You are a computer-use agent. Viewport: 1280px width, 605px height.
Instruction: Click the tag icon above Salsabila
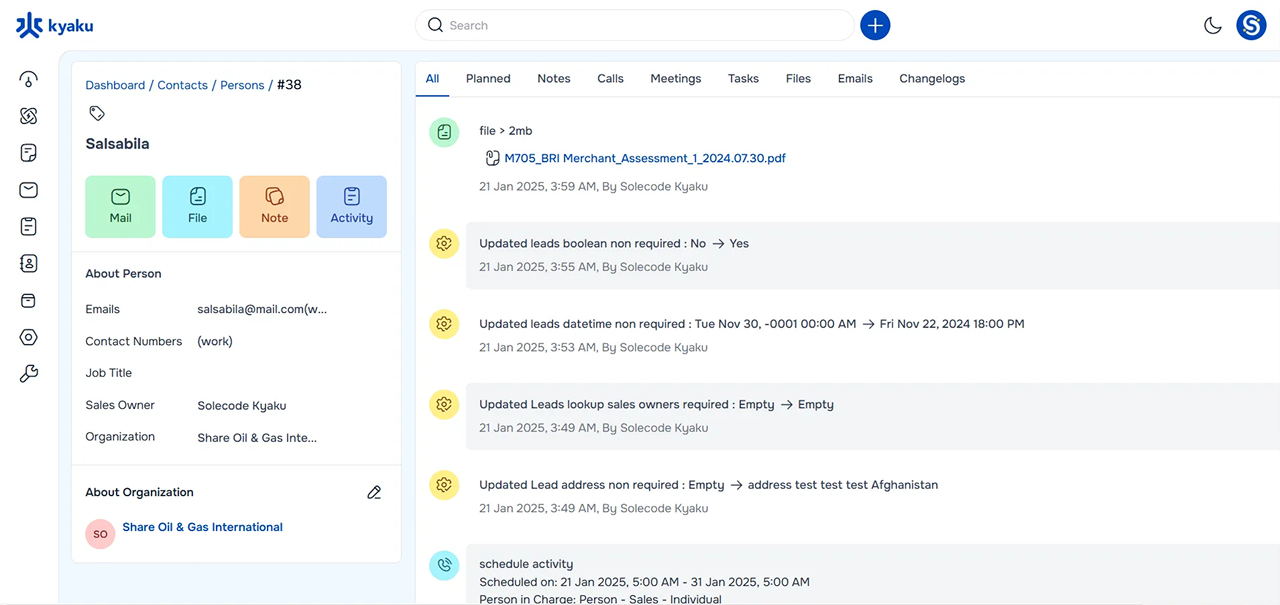click(96, 113)
